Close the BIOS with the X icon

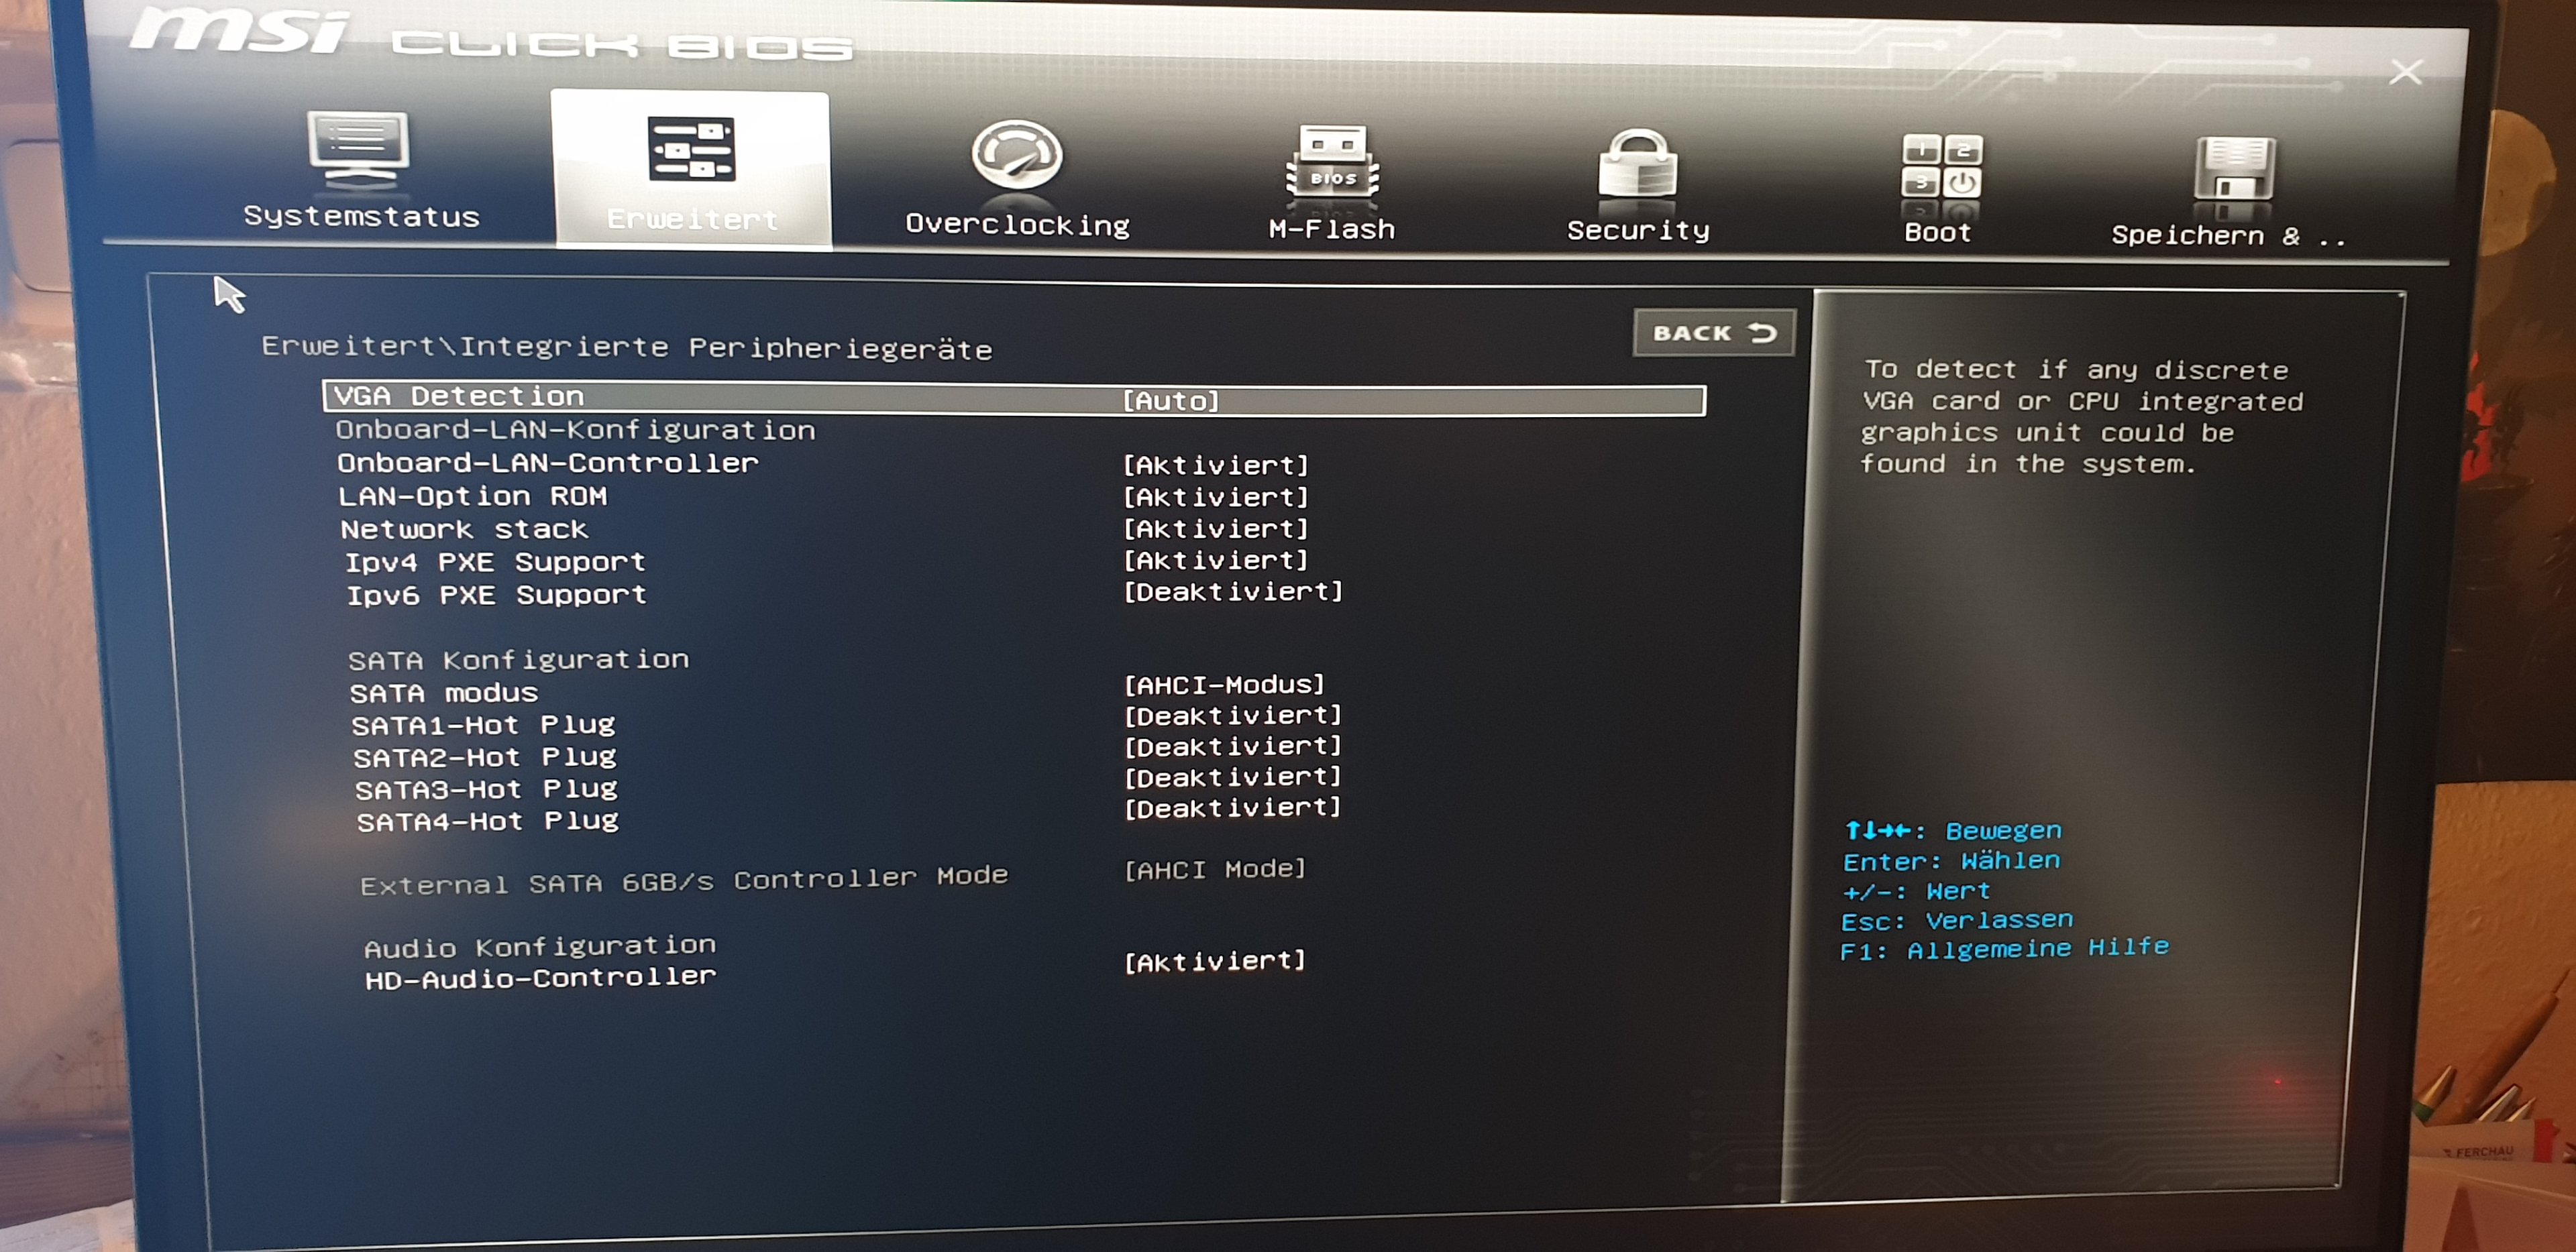2405,72
